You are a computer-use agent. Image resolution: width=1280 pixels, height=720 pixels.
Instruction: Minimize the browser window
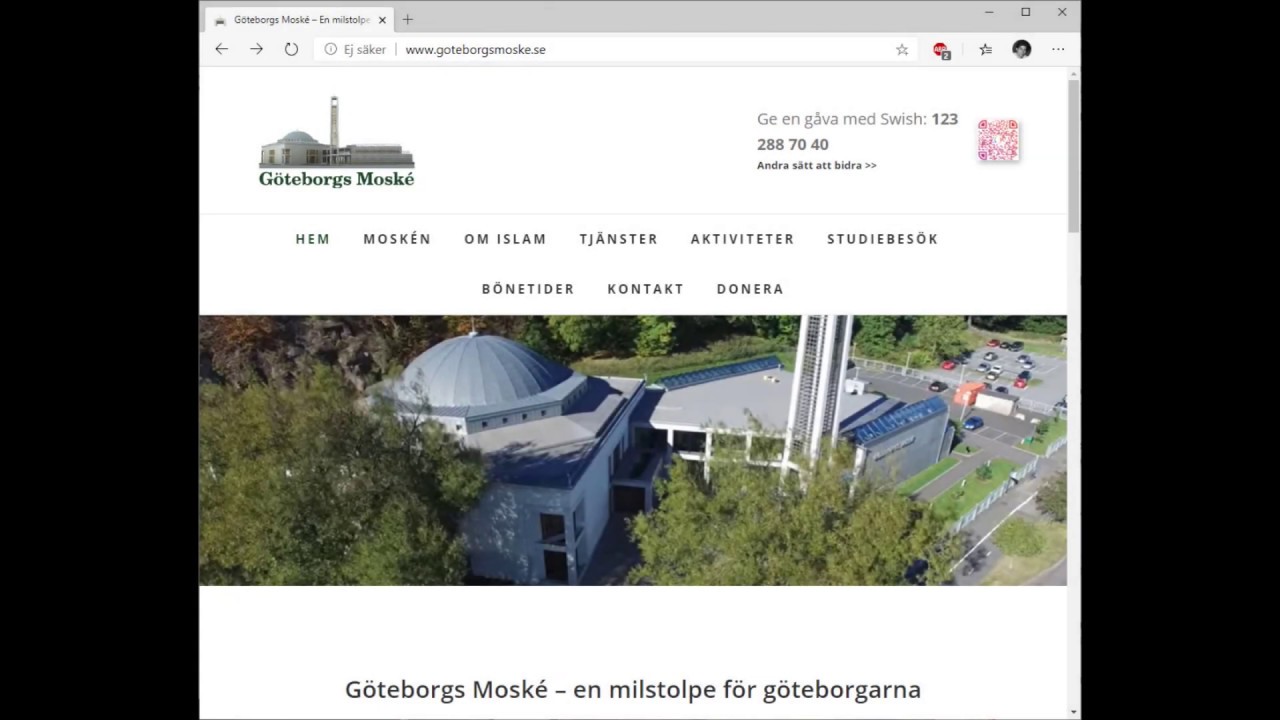click(988, 12)
